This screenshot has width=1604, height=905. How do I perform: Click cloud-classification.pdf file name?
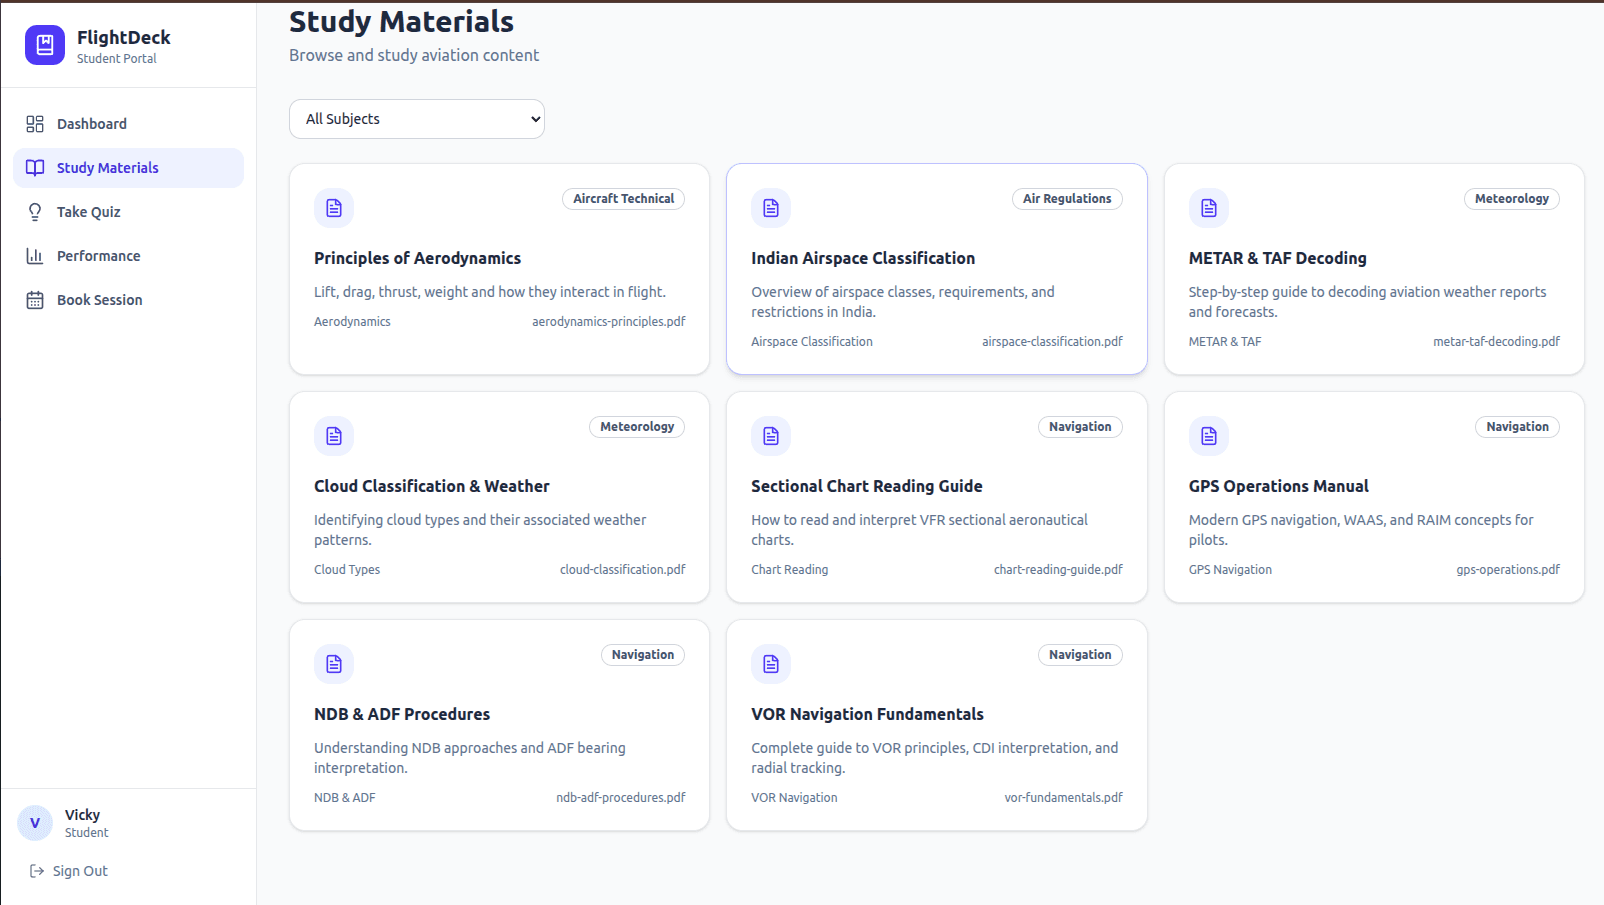pos(623,570)
